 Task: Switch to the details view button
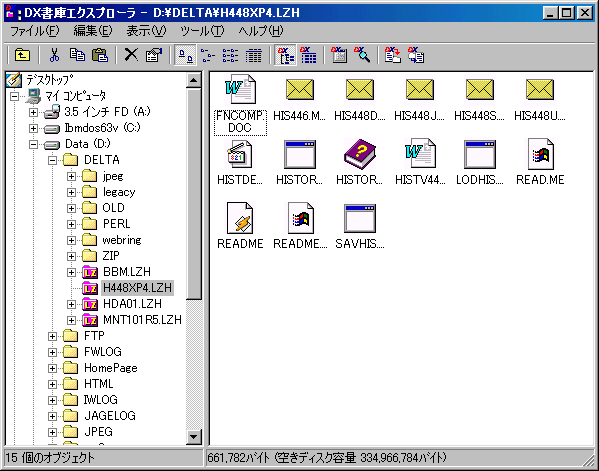coord(253,55)
